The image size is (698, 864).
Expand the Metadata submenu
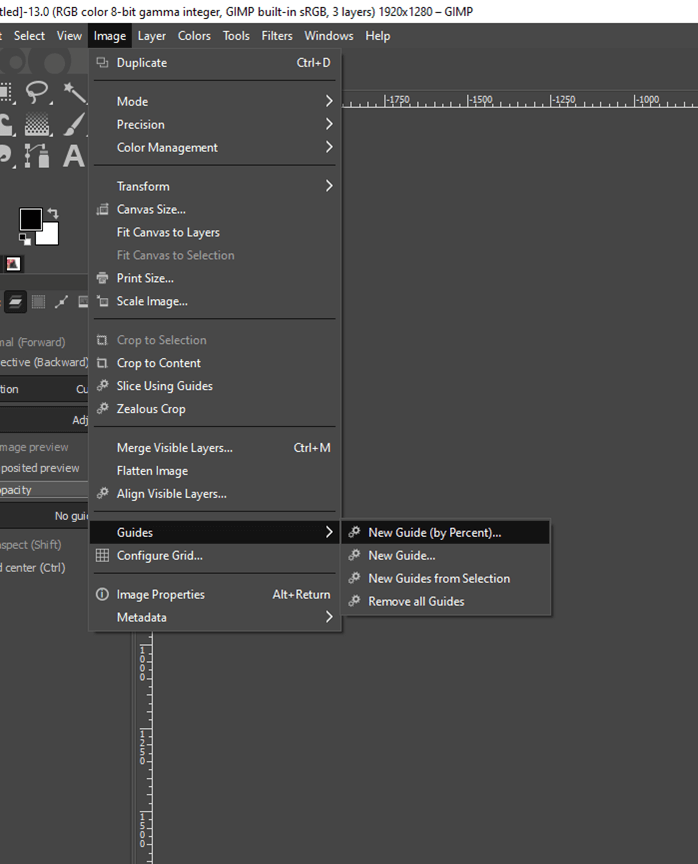(x=215, y=618)
